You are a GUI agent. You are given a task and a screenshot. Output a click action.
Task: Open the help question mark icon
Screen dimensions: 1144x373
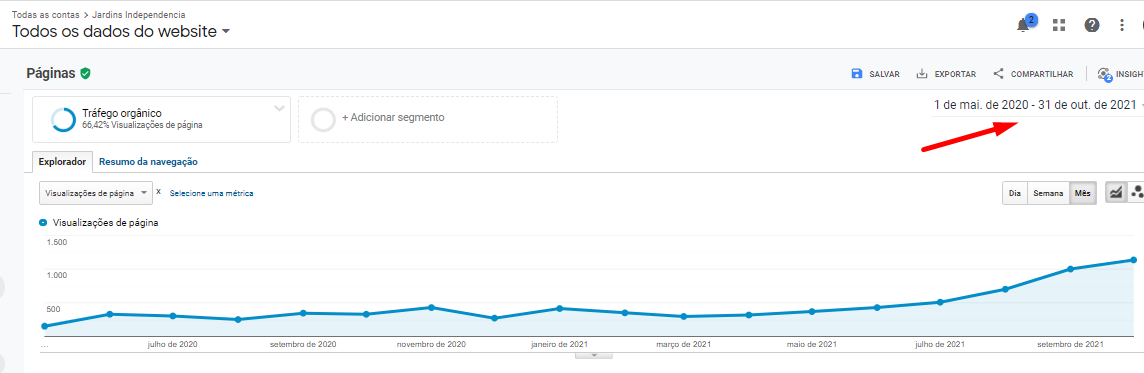1091,26
